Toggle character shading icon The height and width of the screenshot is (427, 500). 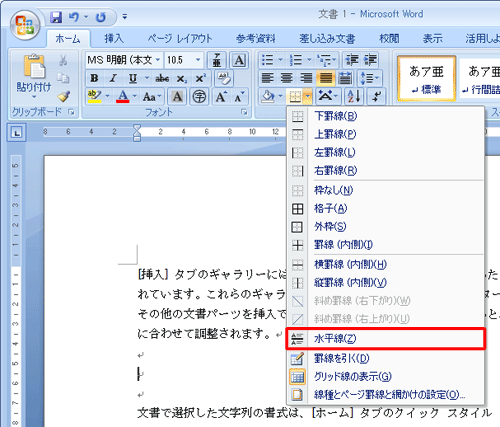point(177,97)
